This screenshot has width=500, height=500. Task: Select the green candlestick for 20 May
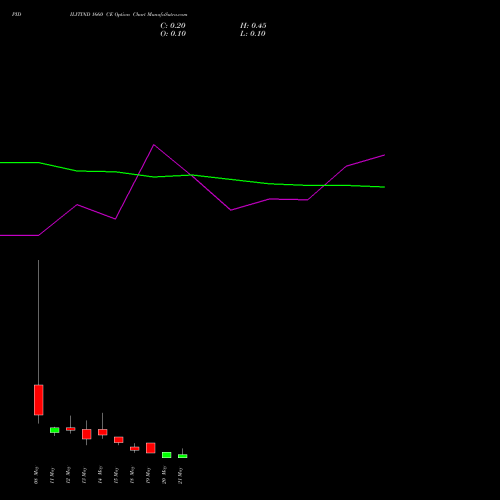tap(167, 455)
